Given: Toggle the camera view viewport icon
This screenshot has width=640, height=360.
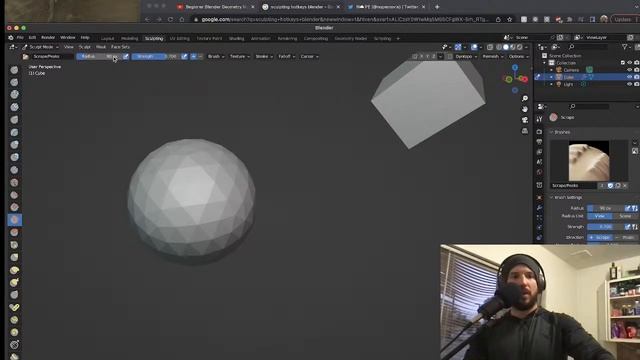Looking at the screenshot, I should tap(525, 120).
